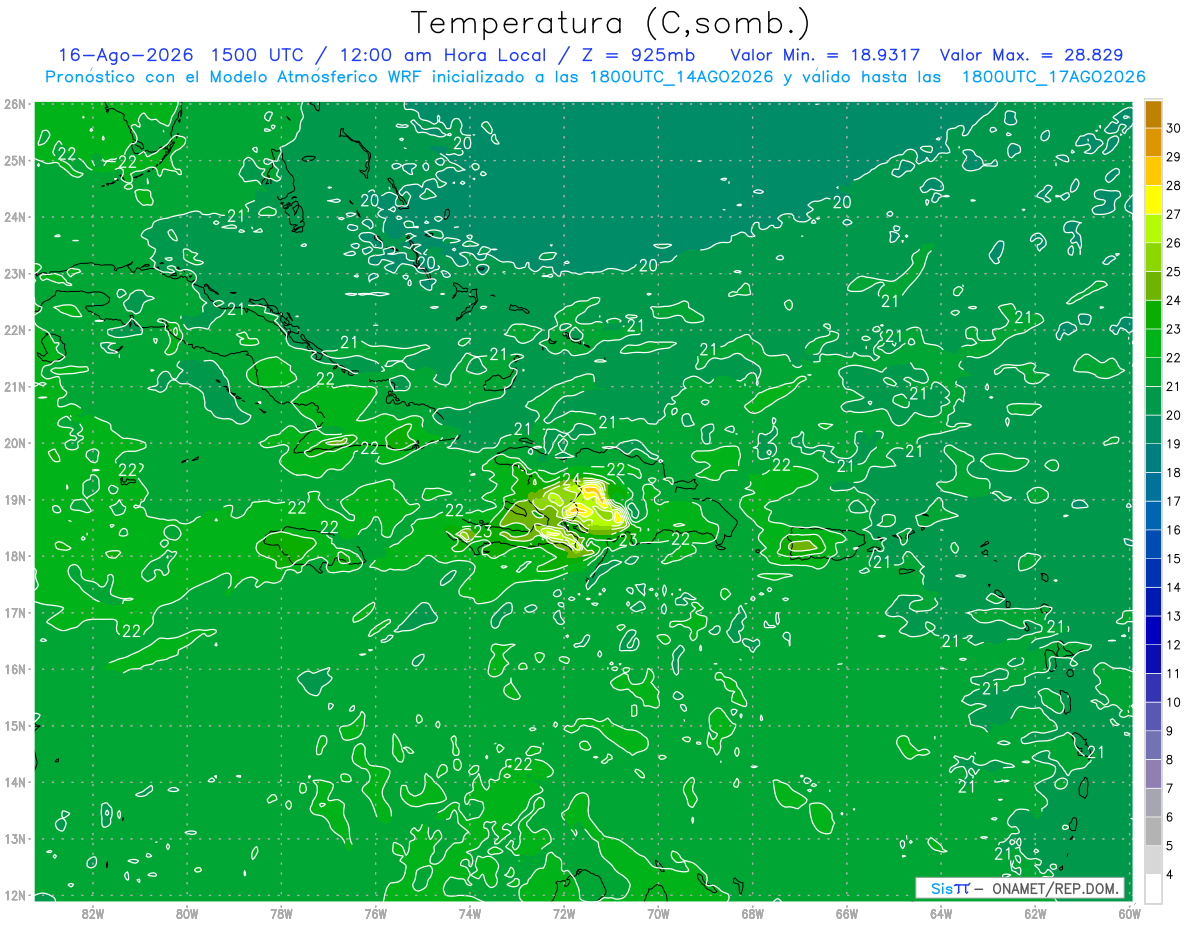Click the 14N latitude axis label
Image resolution: width=1200 pixels, height=927 pixels.
click(x=15, y=782)
